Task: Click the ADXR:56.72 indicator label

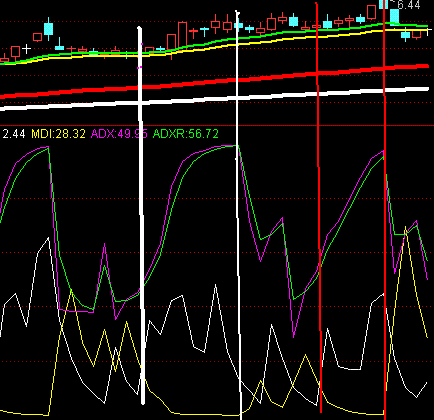Action: point(186,134)
